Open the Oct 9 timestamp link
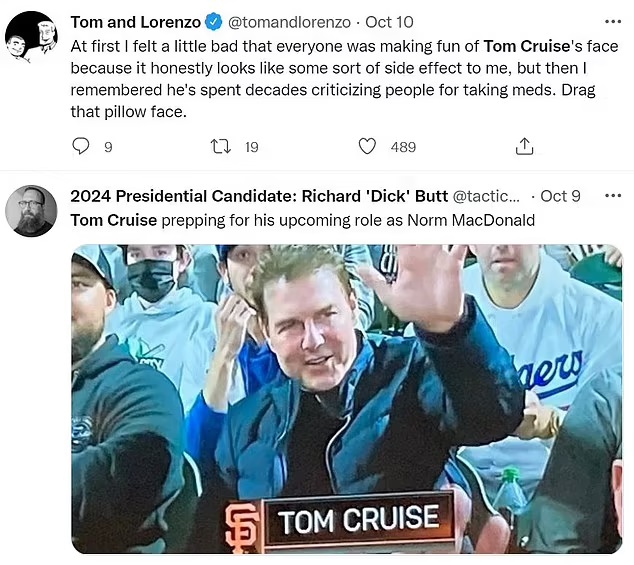The image size is (634, 565). click(560, 196)
